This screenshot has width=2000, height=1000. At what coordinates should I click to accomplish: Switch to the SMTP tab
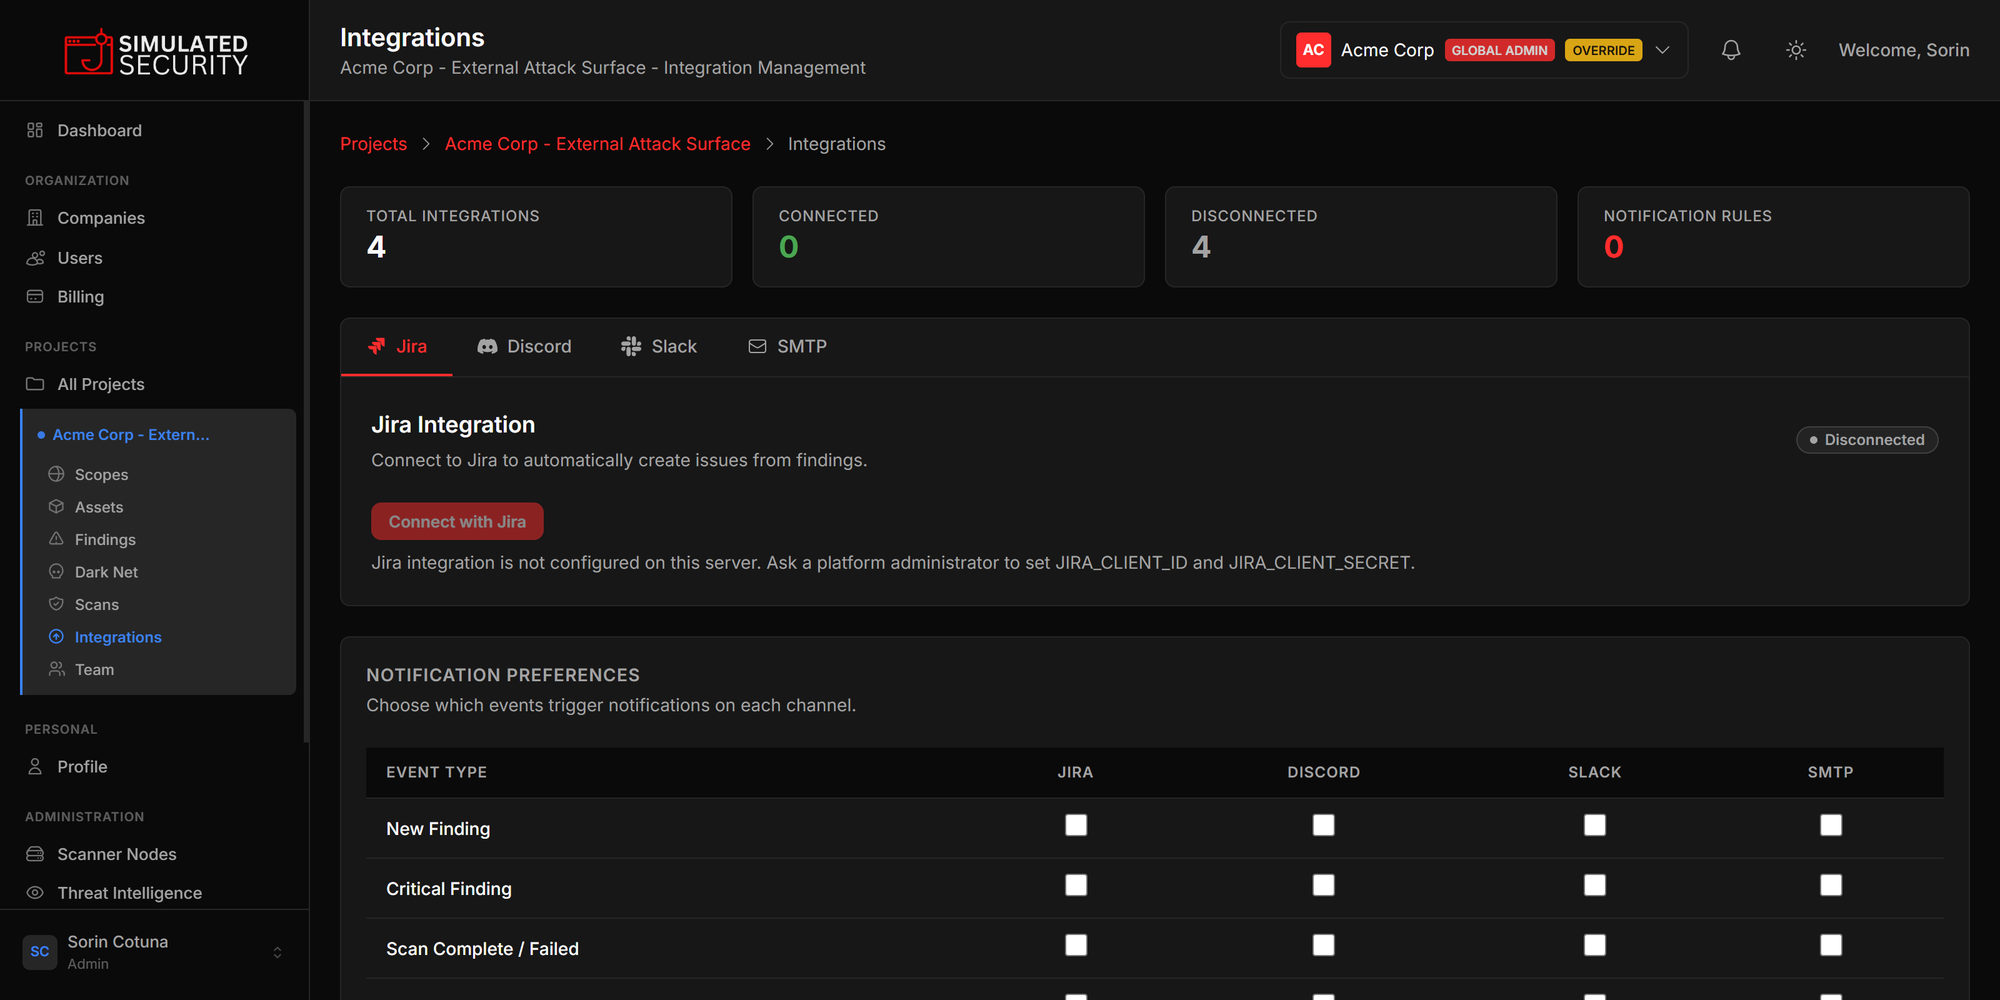tap(788, 346)
